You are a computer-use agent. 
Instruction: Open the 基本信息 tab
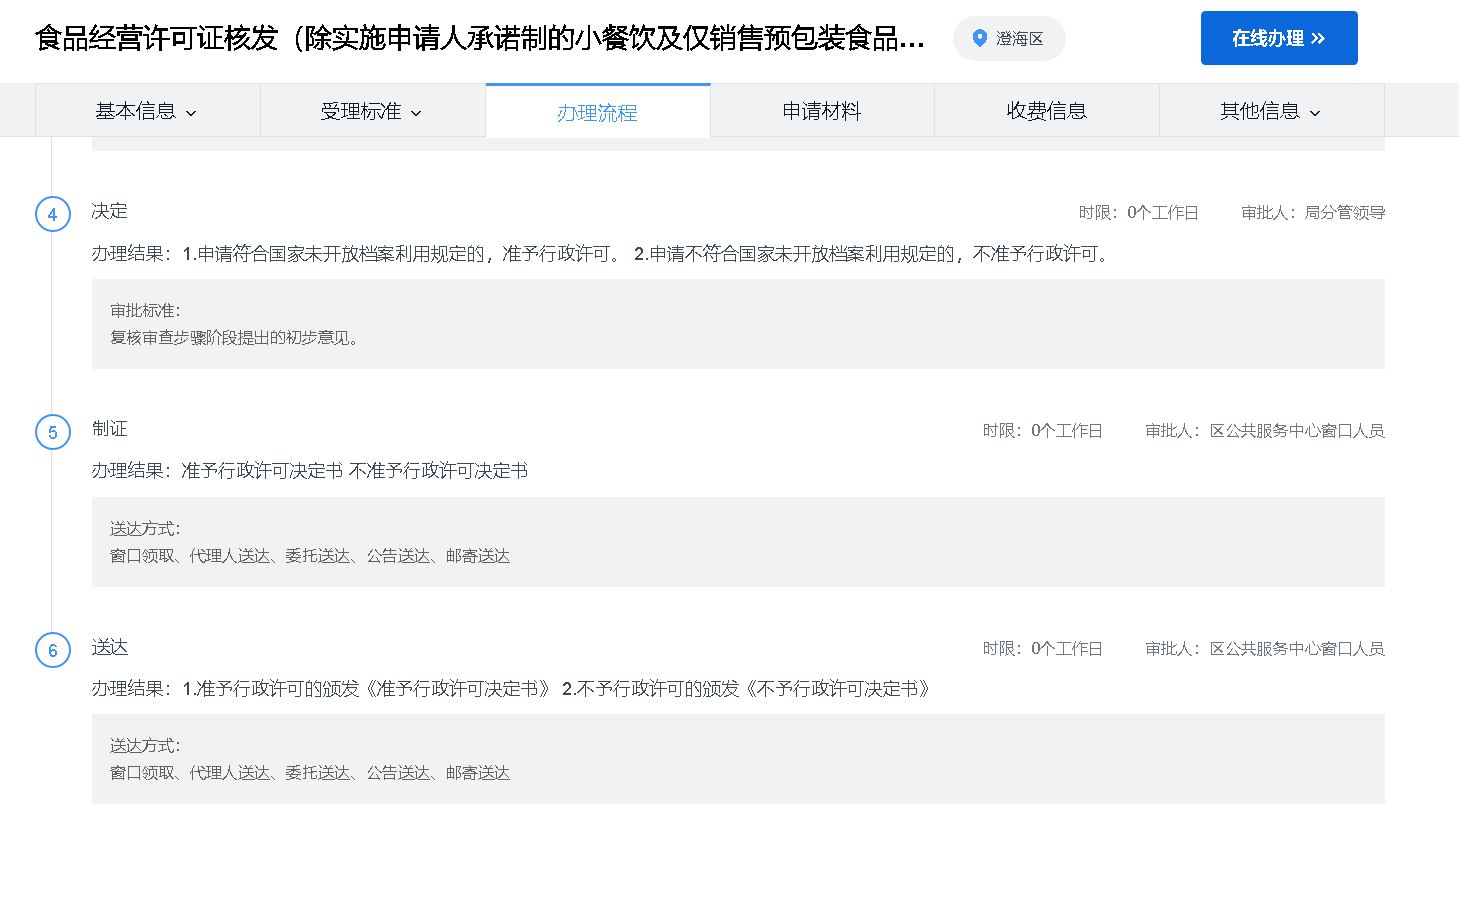pyautogui.click(x=147, y=111)
